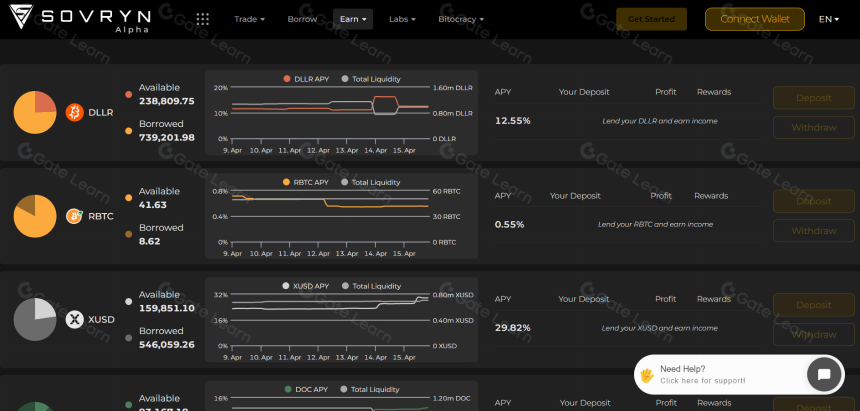Click the Sovryn Alpha logo

tap(80, 19)
